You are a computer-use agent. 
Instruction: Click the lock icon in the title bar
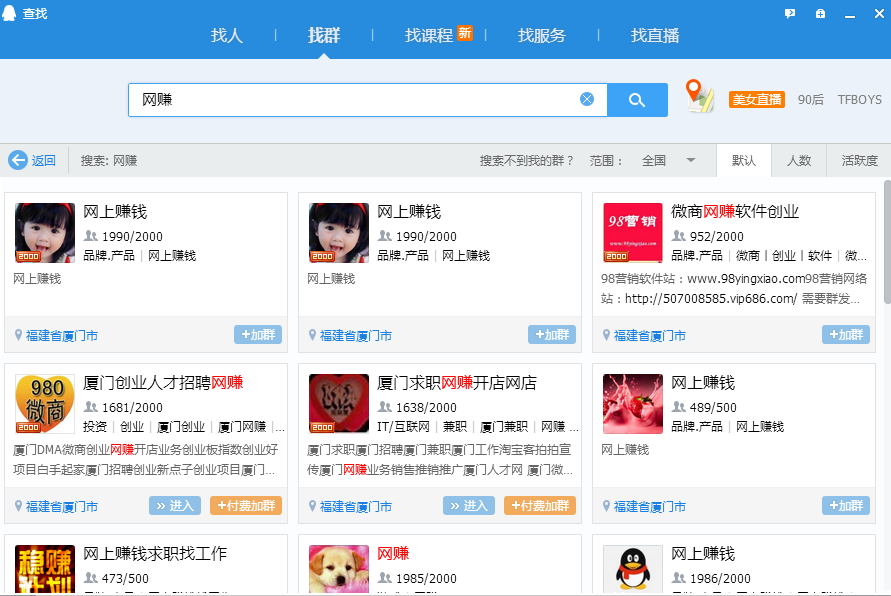[820, 13]
